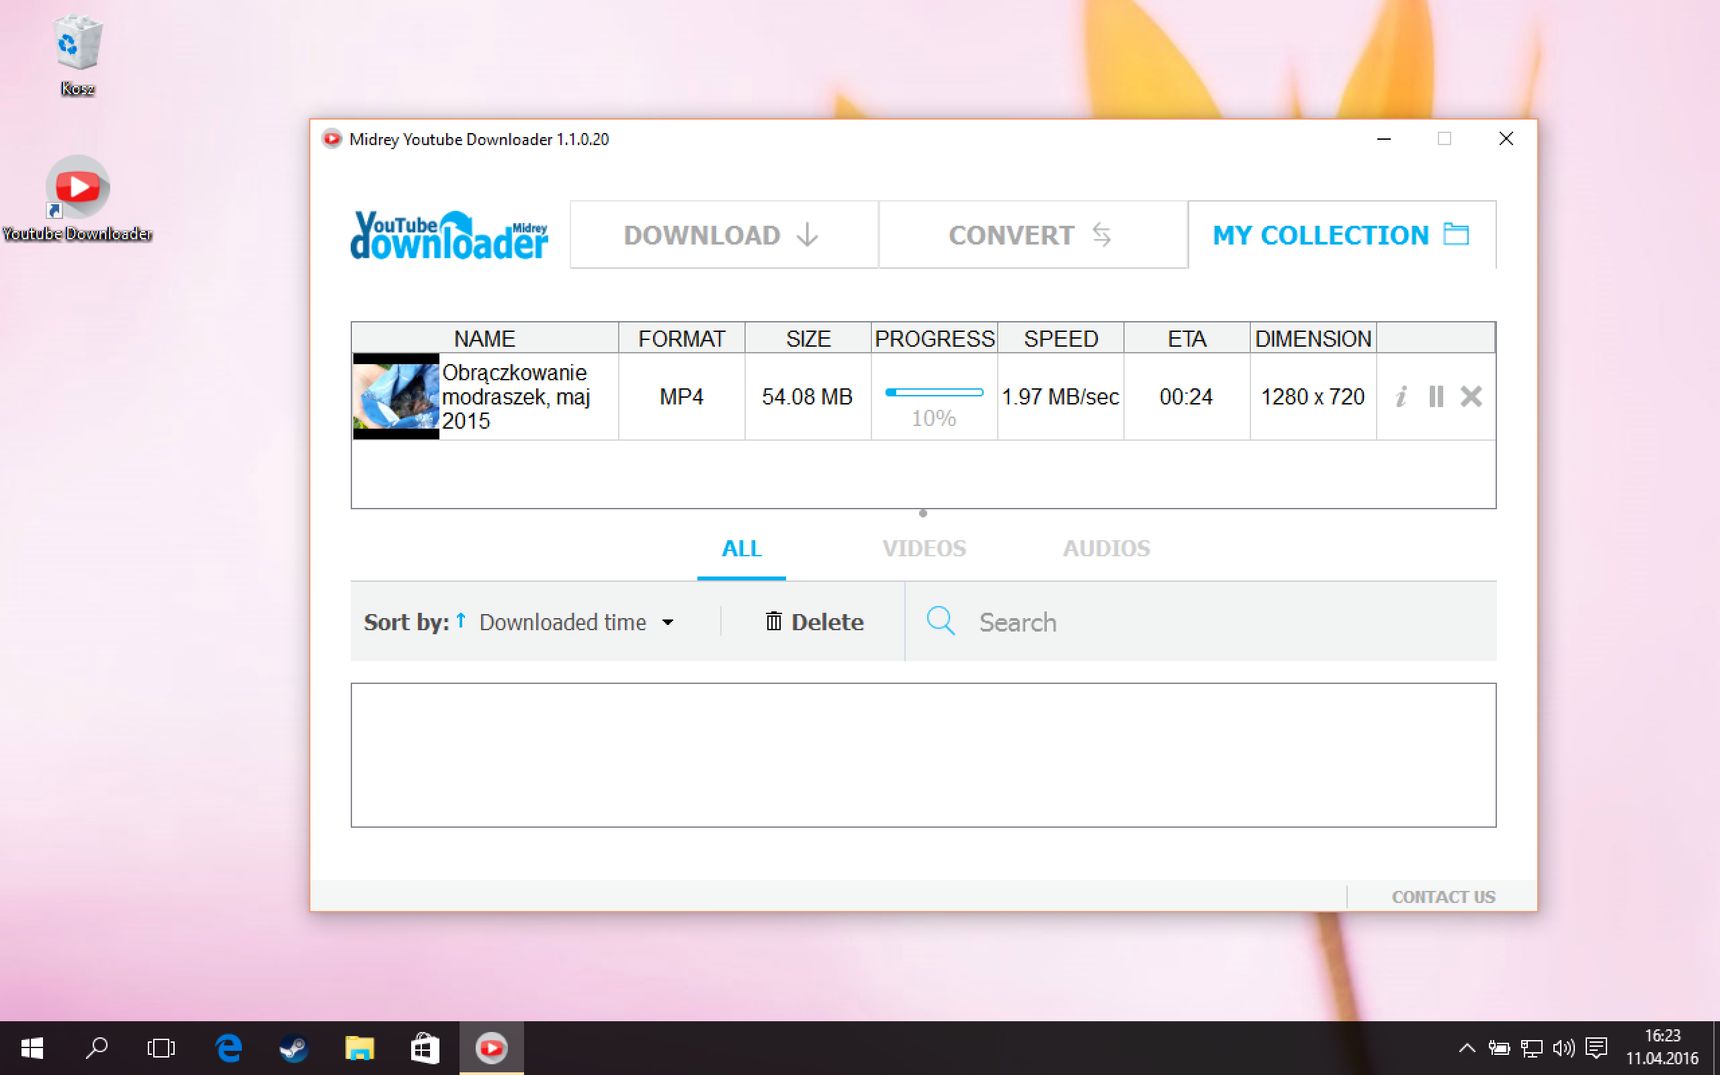The width and height of the screenshot is (1720, 1075).
Task: Click the video thumbnail in download list
Action: click(x=396, y=396)
